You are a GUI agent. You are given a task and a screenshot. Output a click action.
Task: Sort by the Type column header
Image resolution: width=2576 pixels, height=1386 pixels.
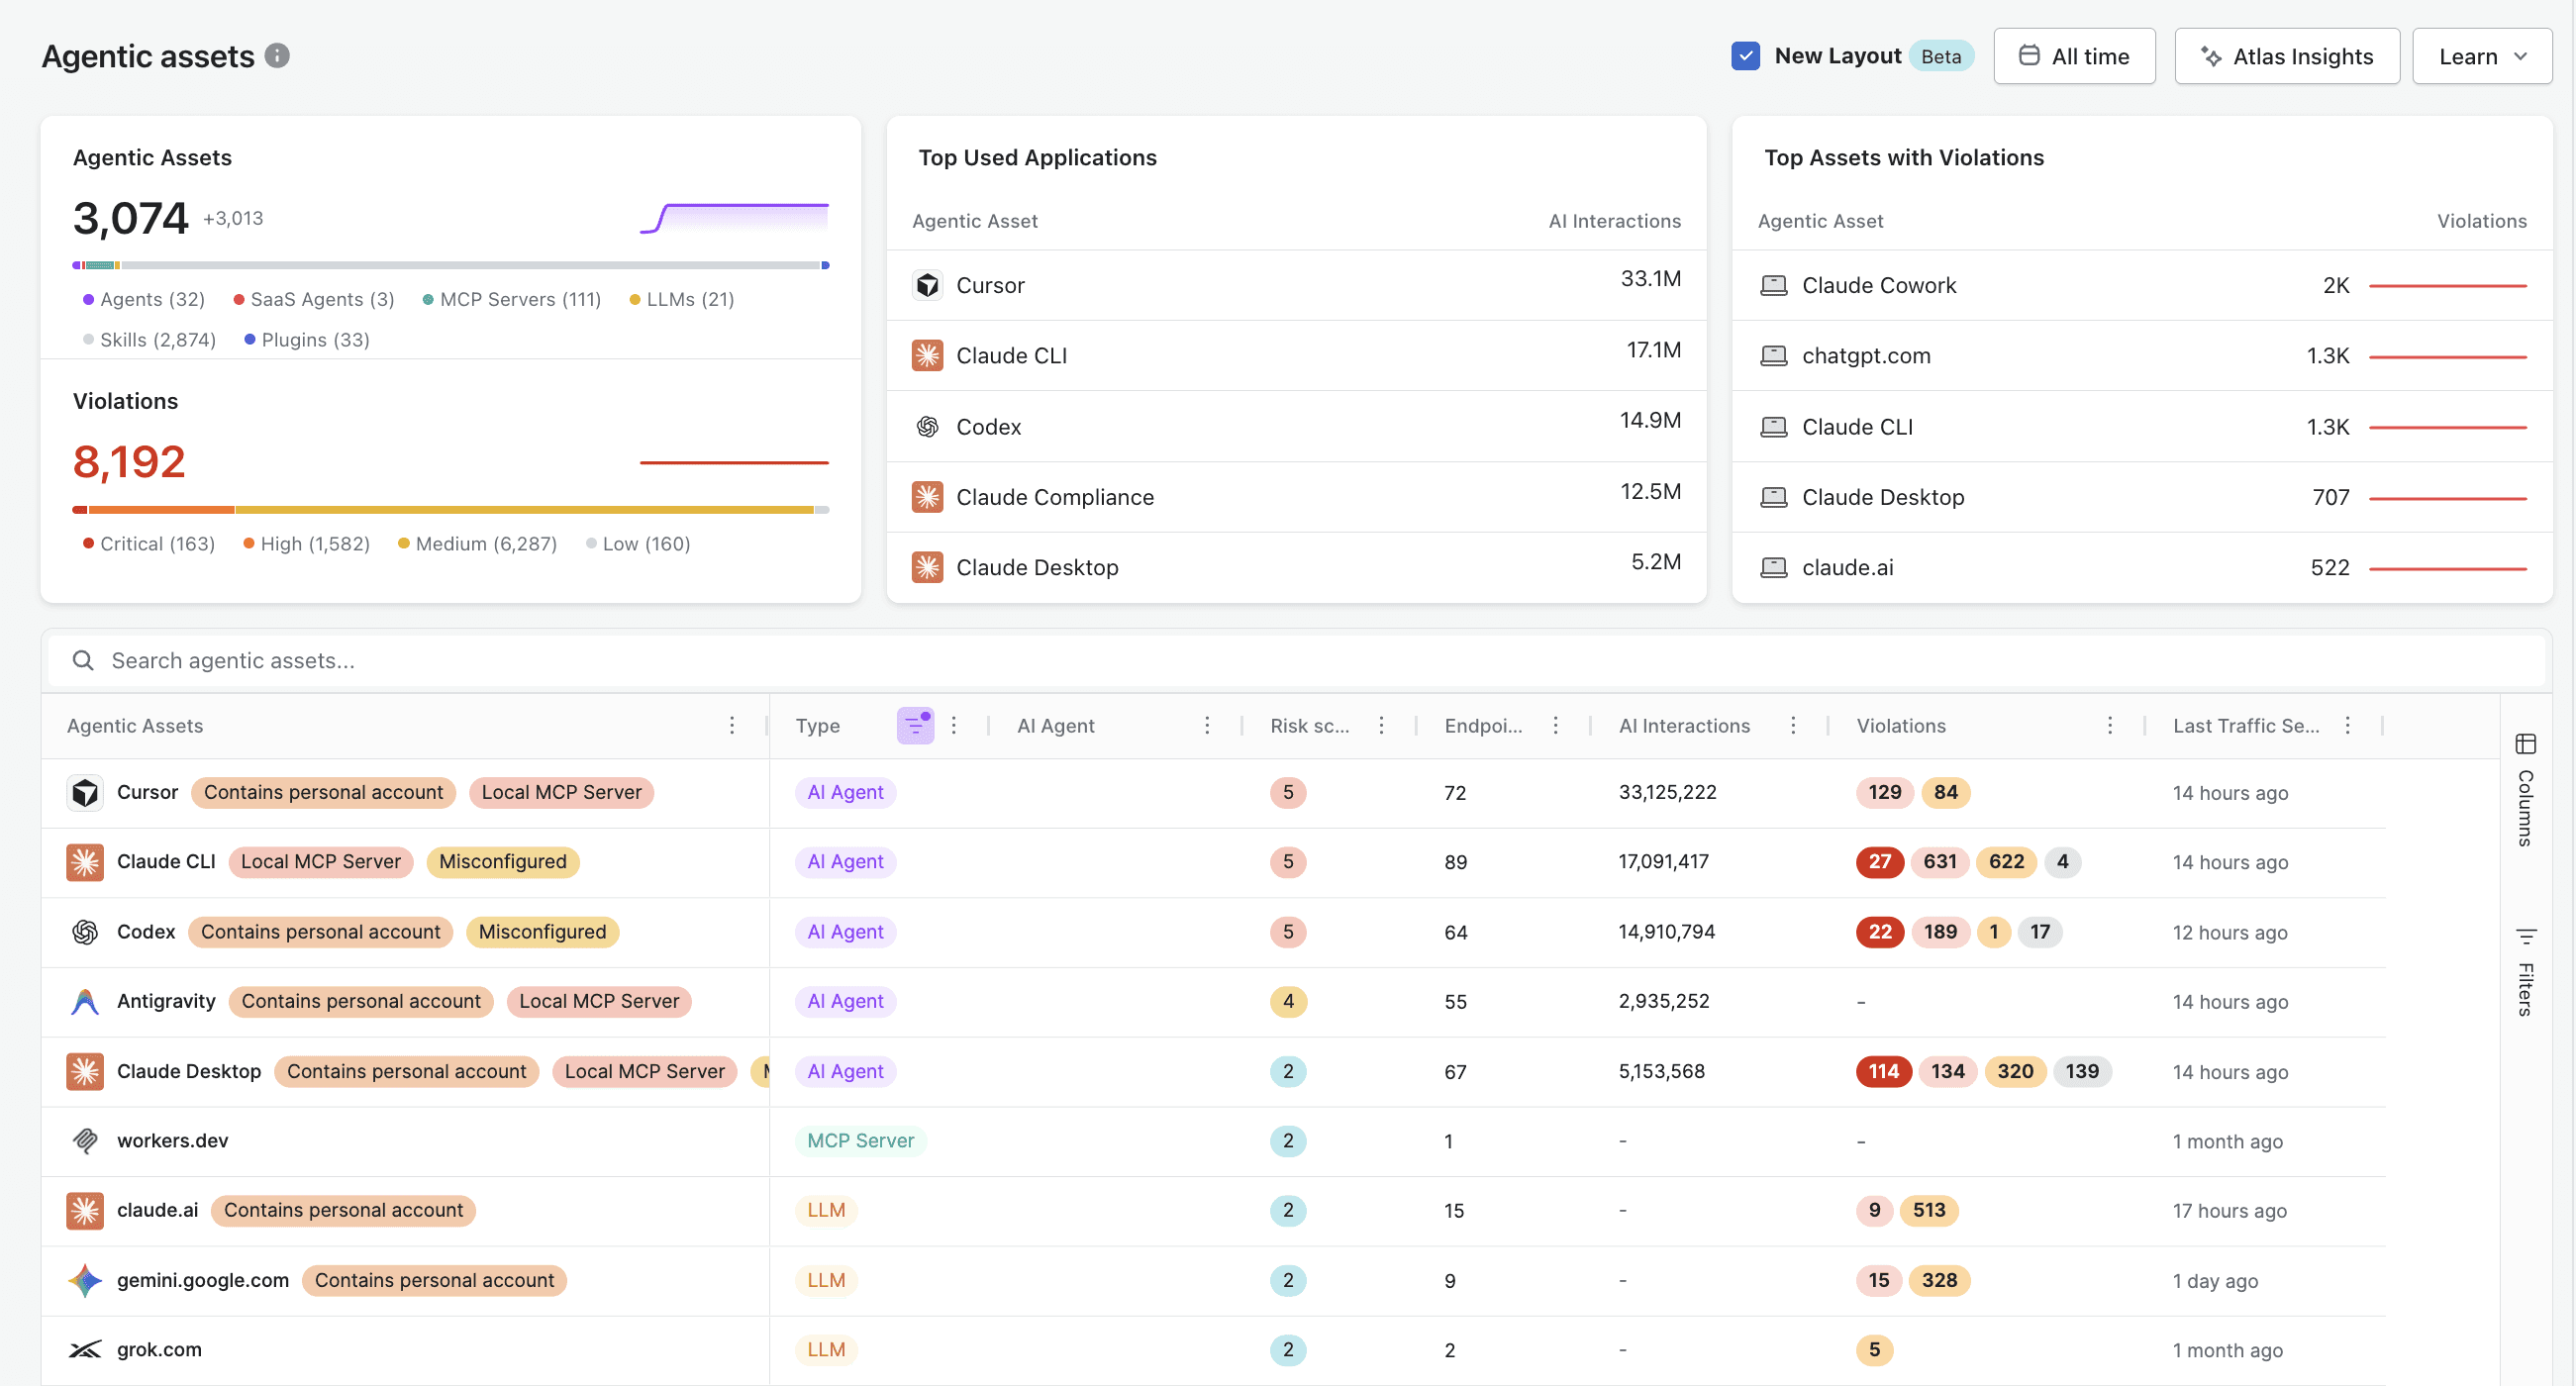pyautogui.click(x=818, y=726)
